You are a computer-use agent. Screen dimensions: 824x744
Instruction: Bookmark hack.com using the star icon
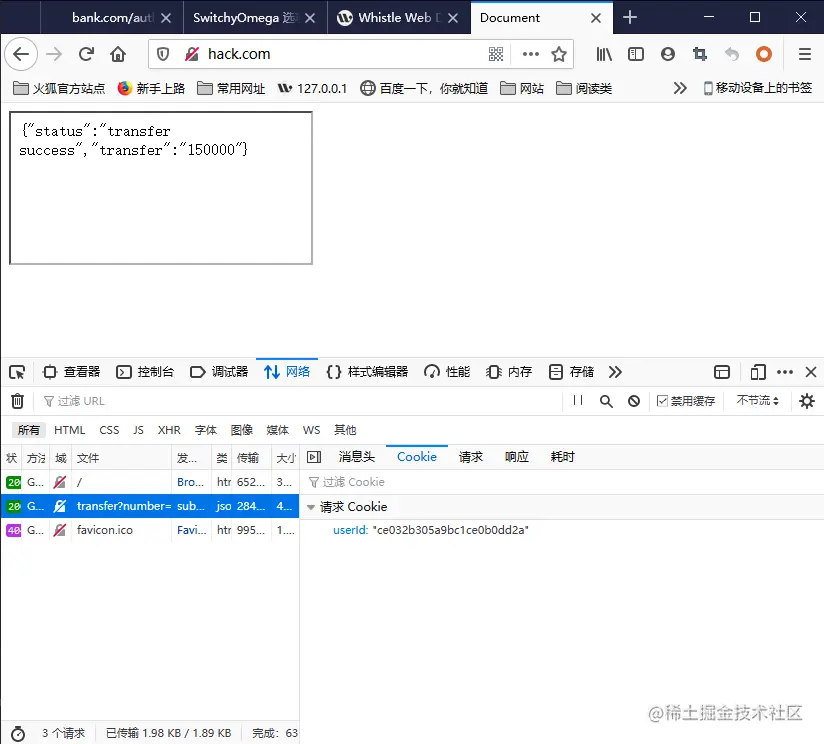point(559,54)
